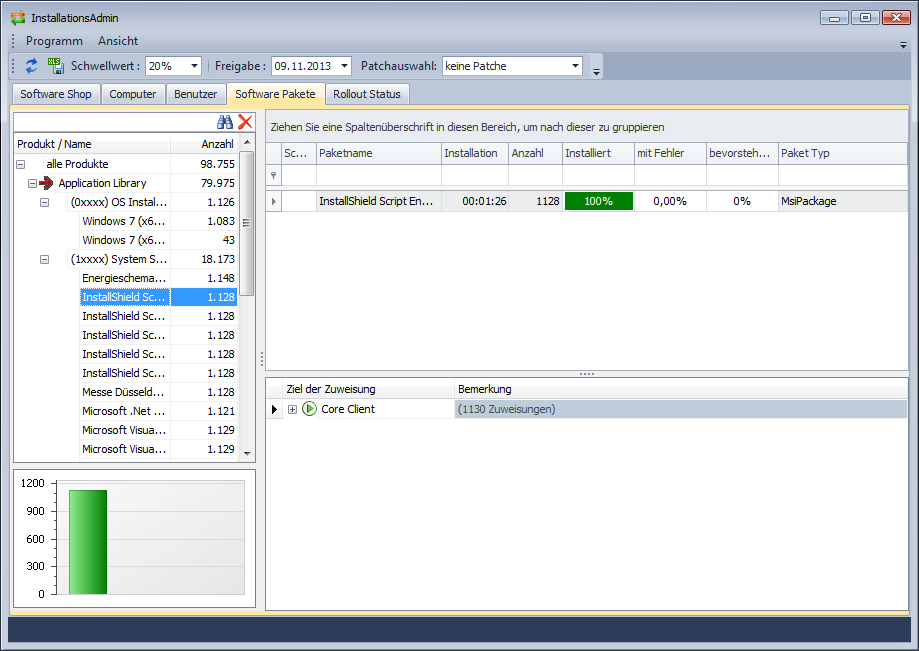The image size is (919, 651).
Task: Switch to the Rollout Status tab
Action: [x=366, y=94]
